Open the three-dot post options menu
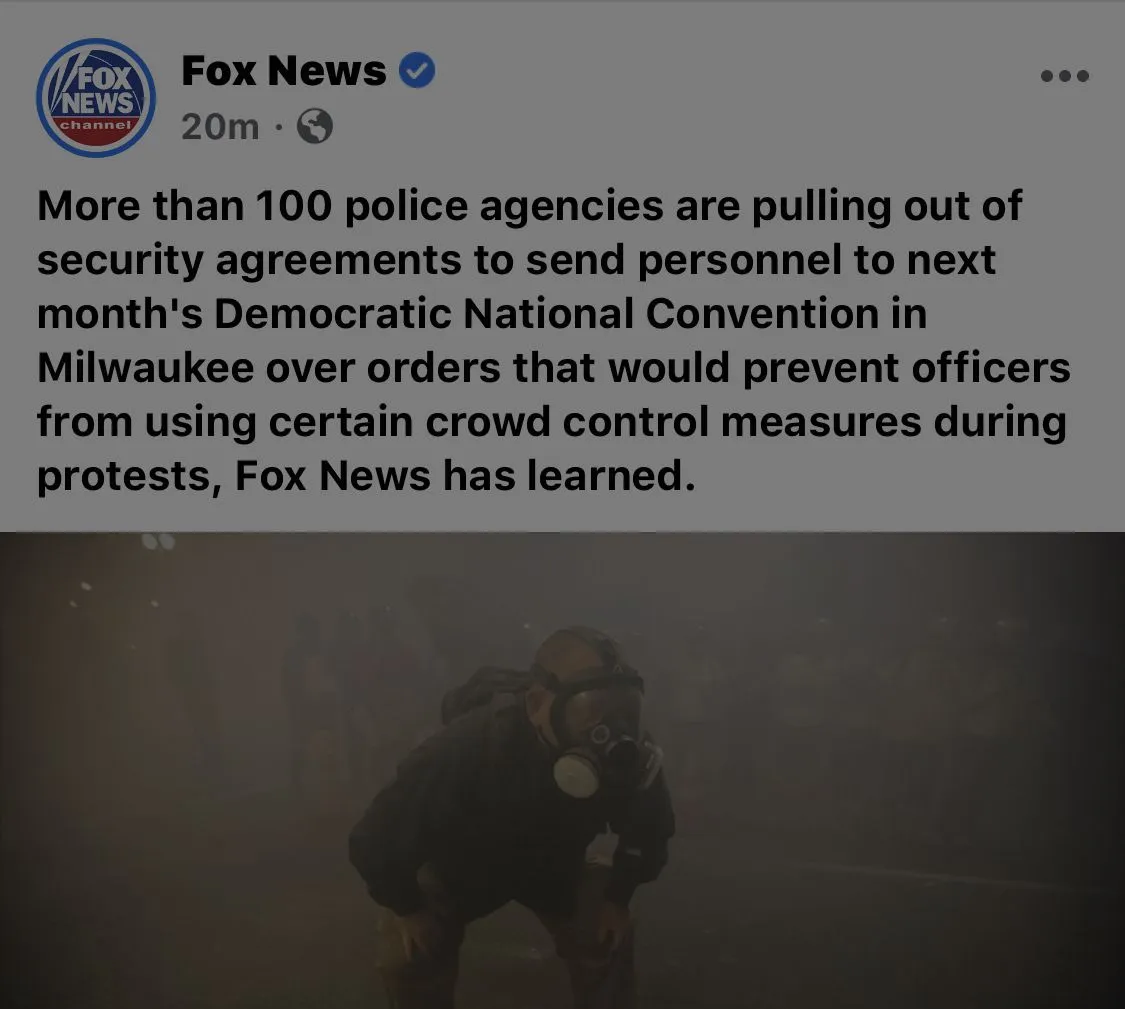The height and width of the screenshot is (1009, 1125). pyautogui.click(x=1065, y=75)
